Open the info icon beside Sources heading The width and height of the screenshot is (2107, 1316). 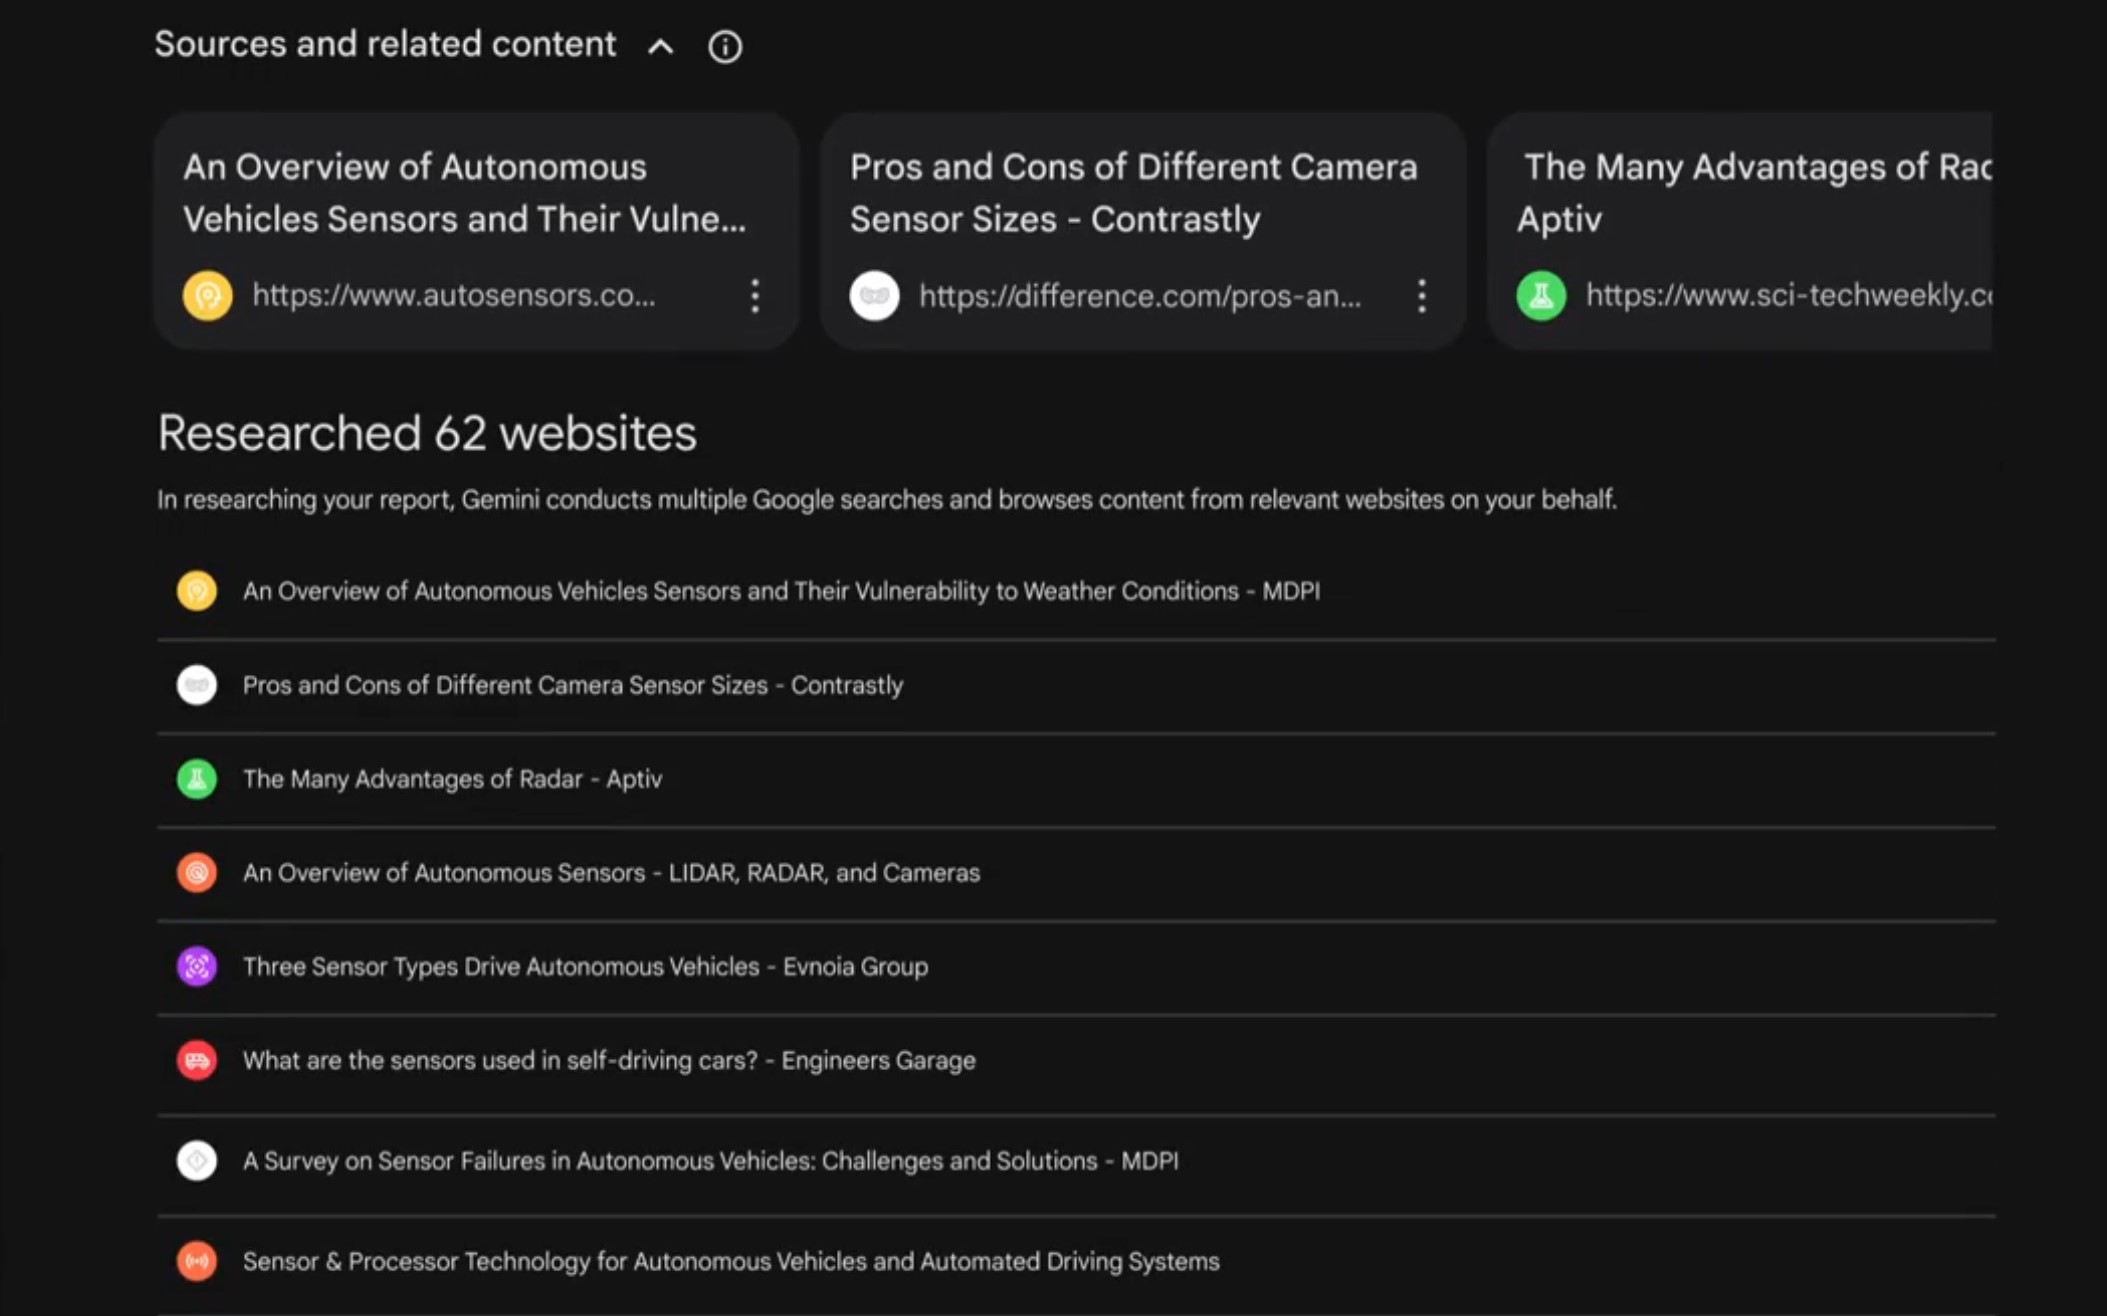(725, 46)
